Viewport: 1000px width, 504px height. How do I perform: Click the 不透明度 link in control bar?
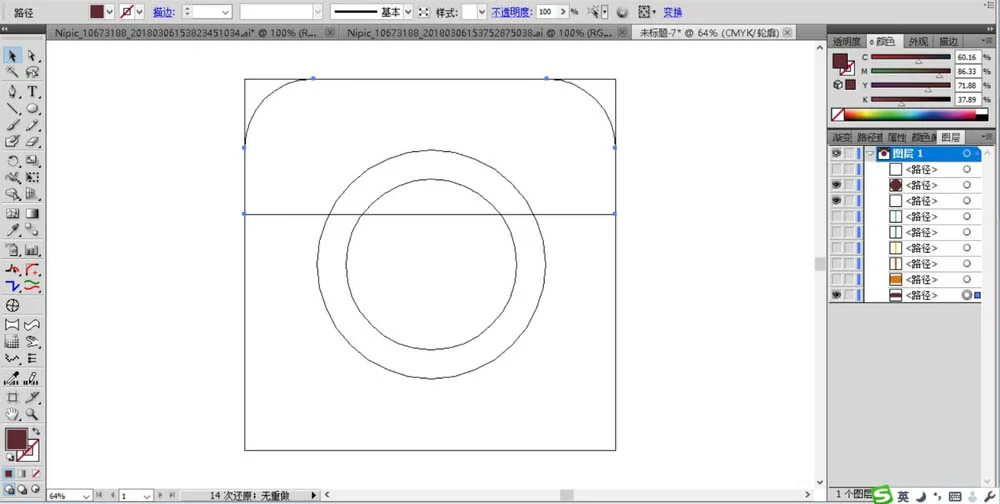click(512, 12)
